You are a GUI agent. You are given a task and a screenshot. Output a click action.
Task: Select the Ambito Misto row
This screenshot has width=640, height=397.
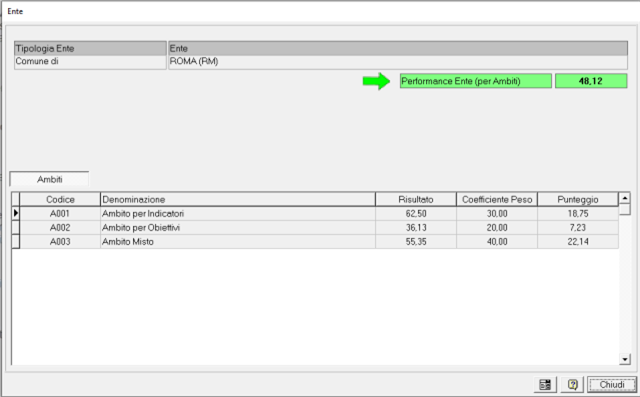coord(315,242)
